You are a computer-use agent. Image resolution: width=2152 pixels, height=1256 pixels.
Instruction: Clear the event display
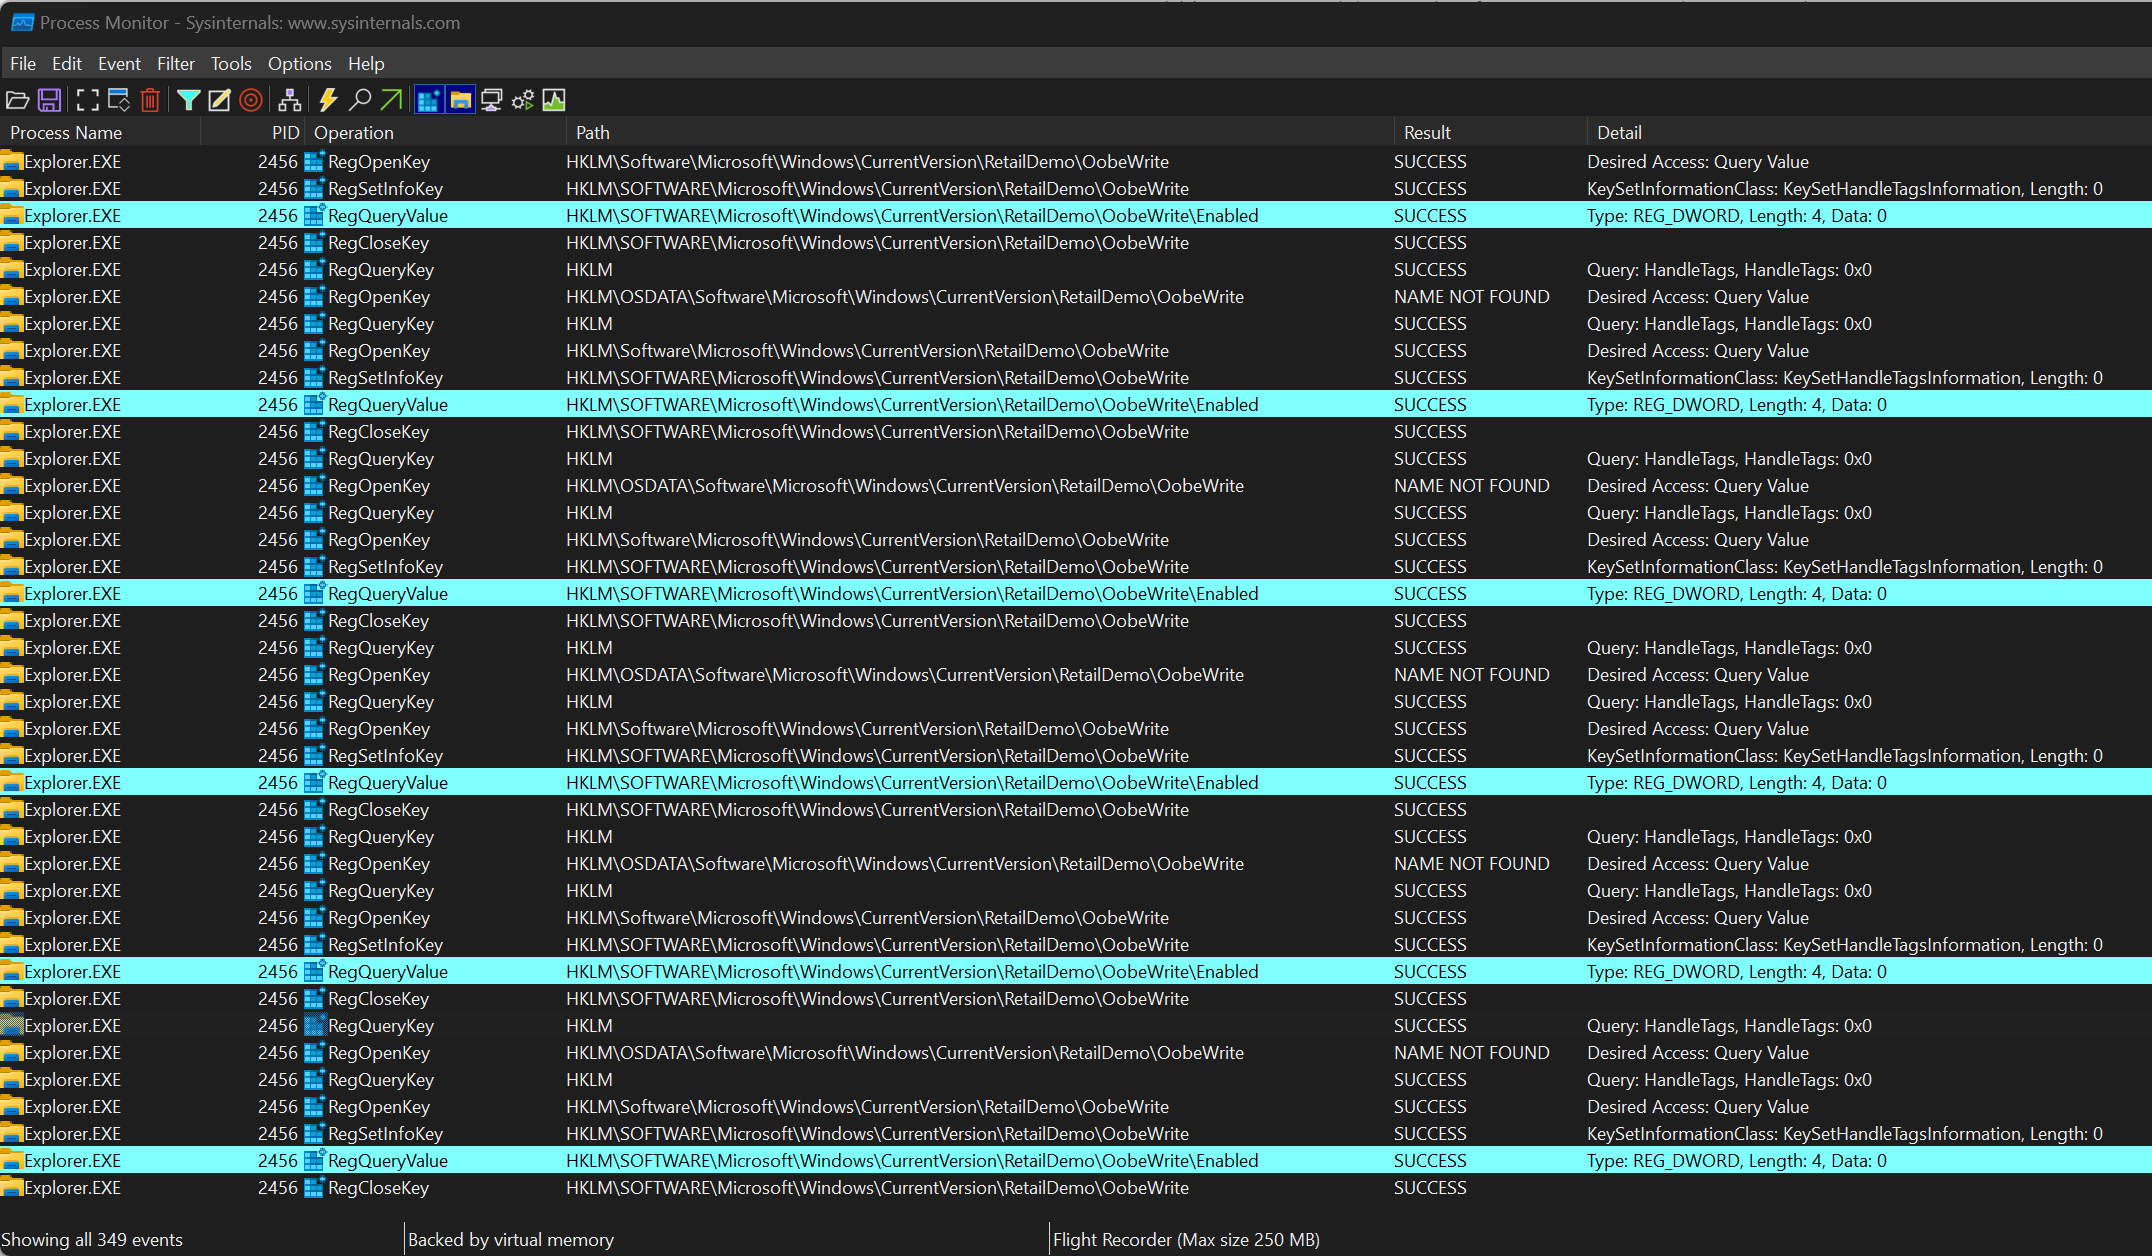pyautogui.click(x=151, y=99)
